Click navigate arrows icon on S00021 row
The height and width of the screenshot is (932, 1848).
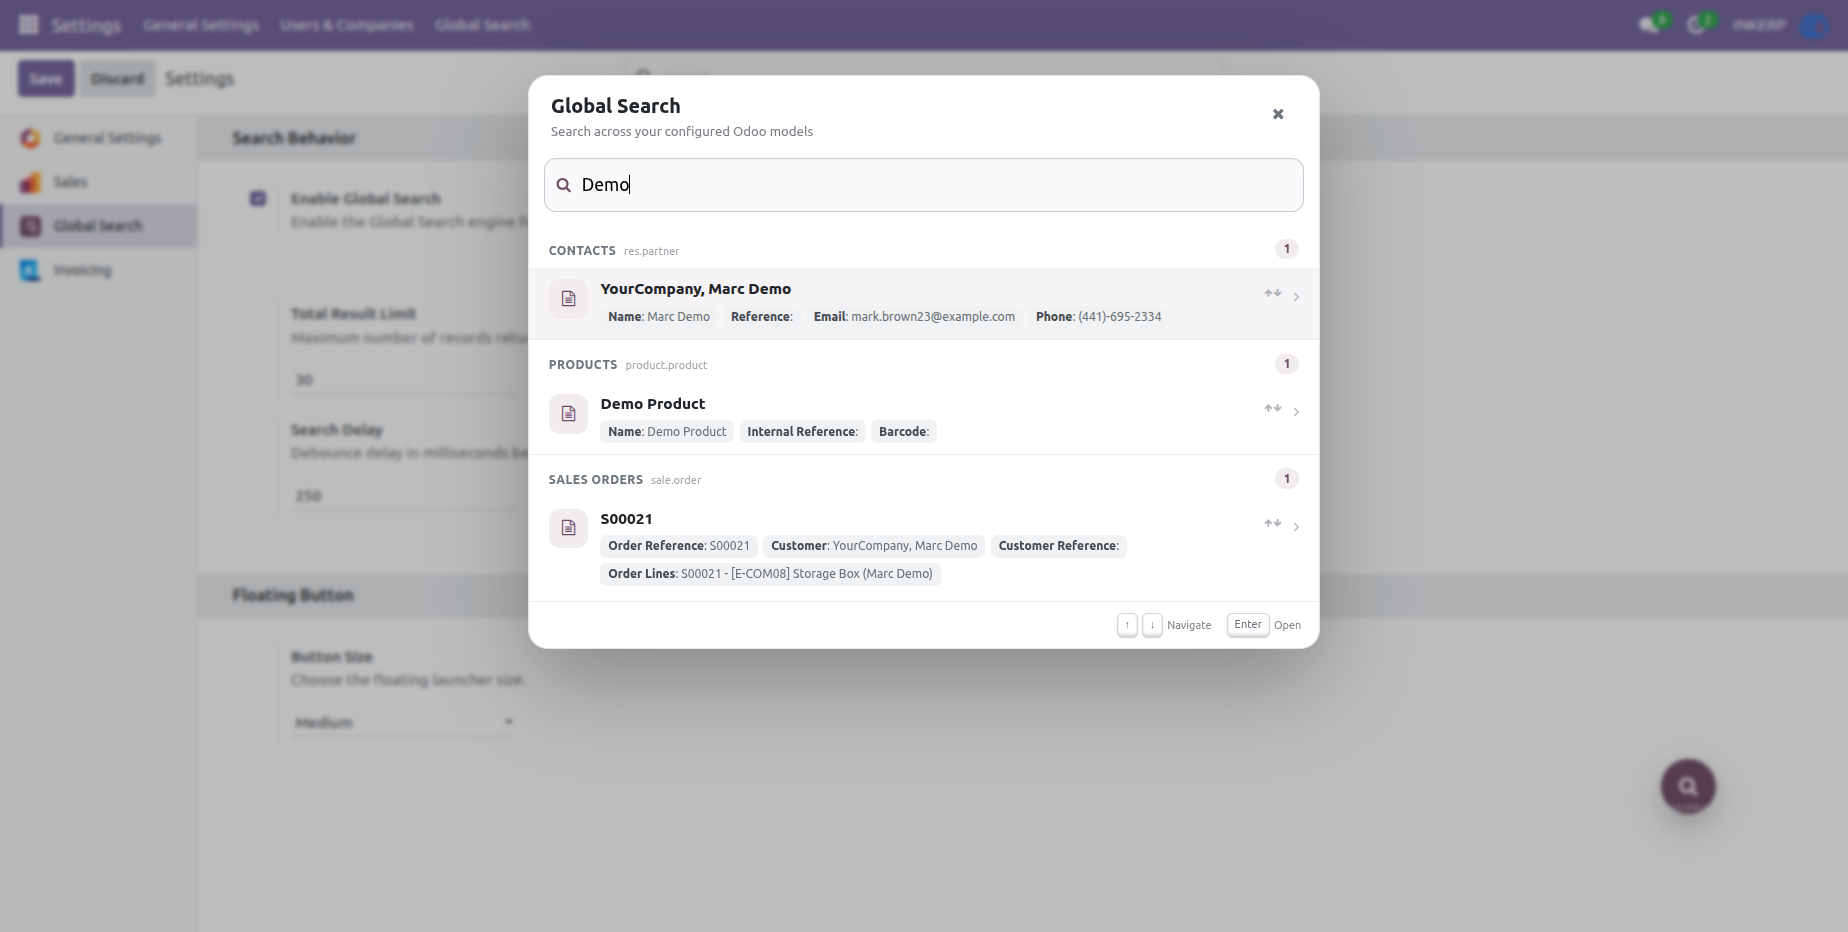(x=1273, y=524)
